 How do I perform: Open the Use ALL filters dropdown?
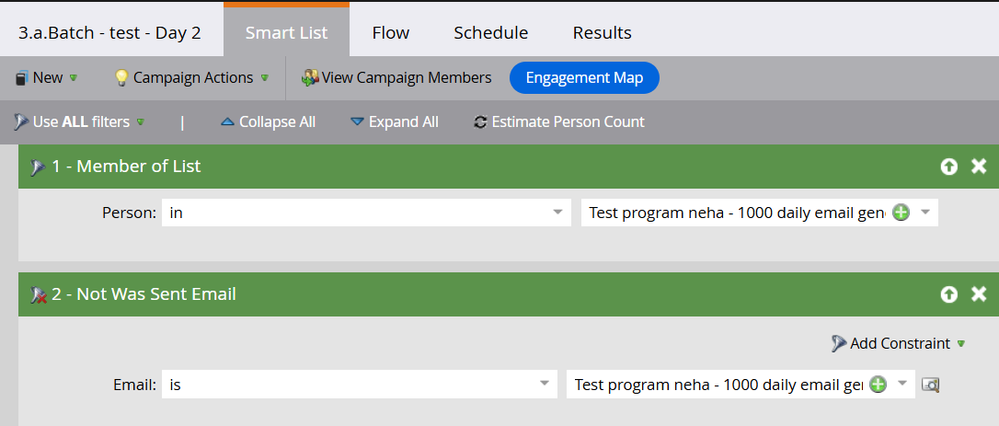point(80,122)
